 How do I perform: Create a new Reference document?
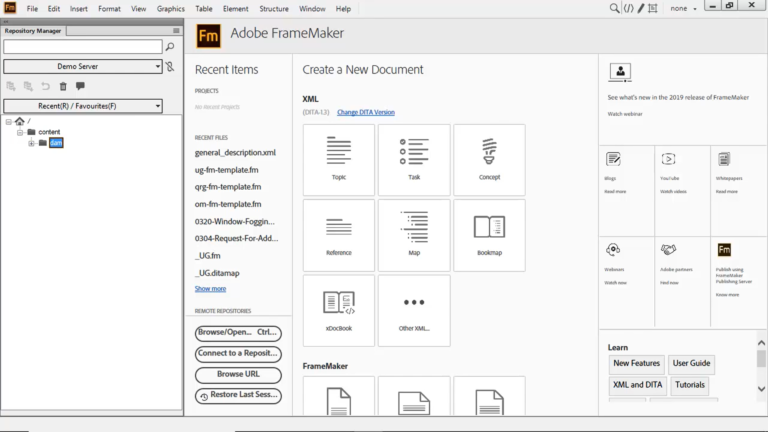[338, 235]
